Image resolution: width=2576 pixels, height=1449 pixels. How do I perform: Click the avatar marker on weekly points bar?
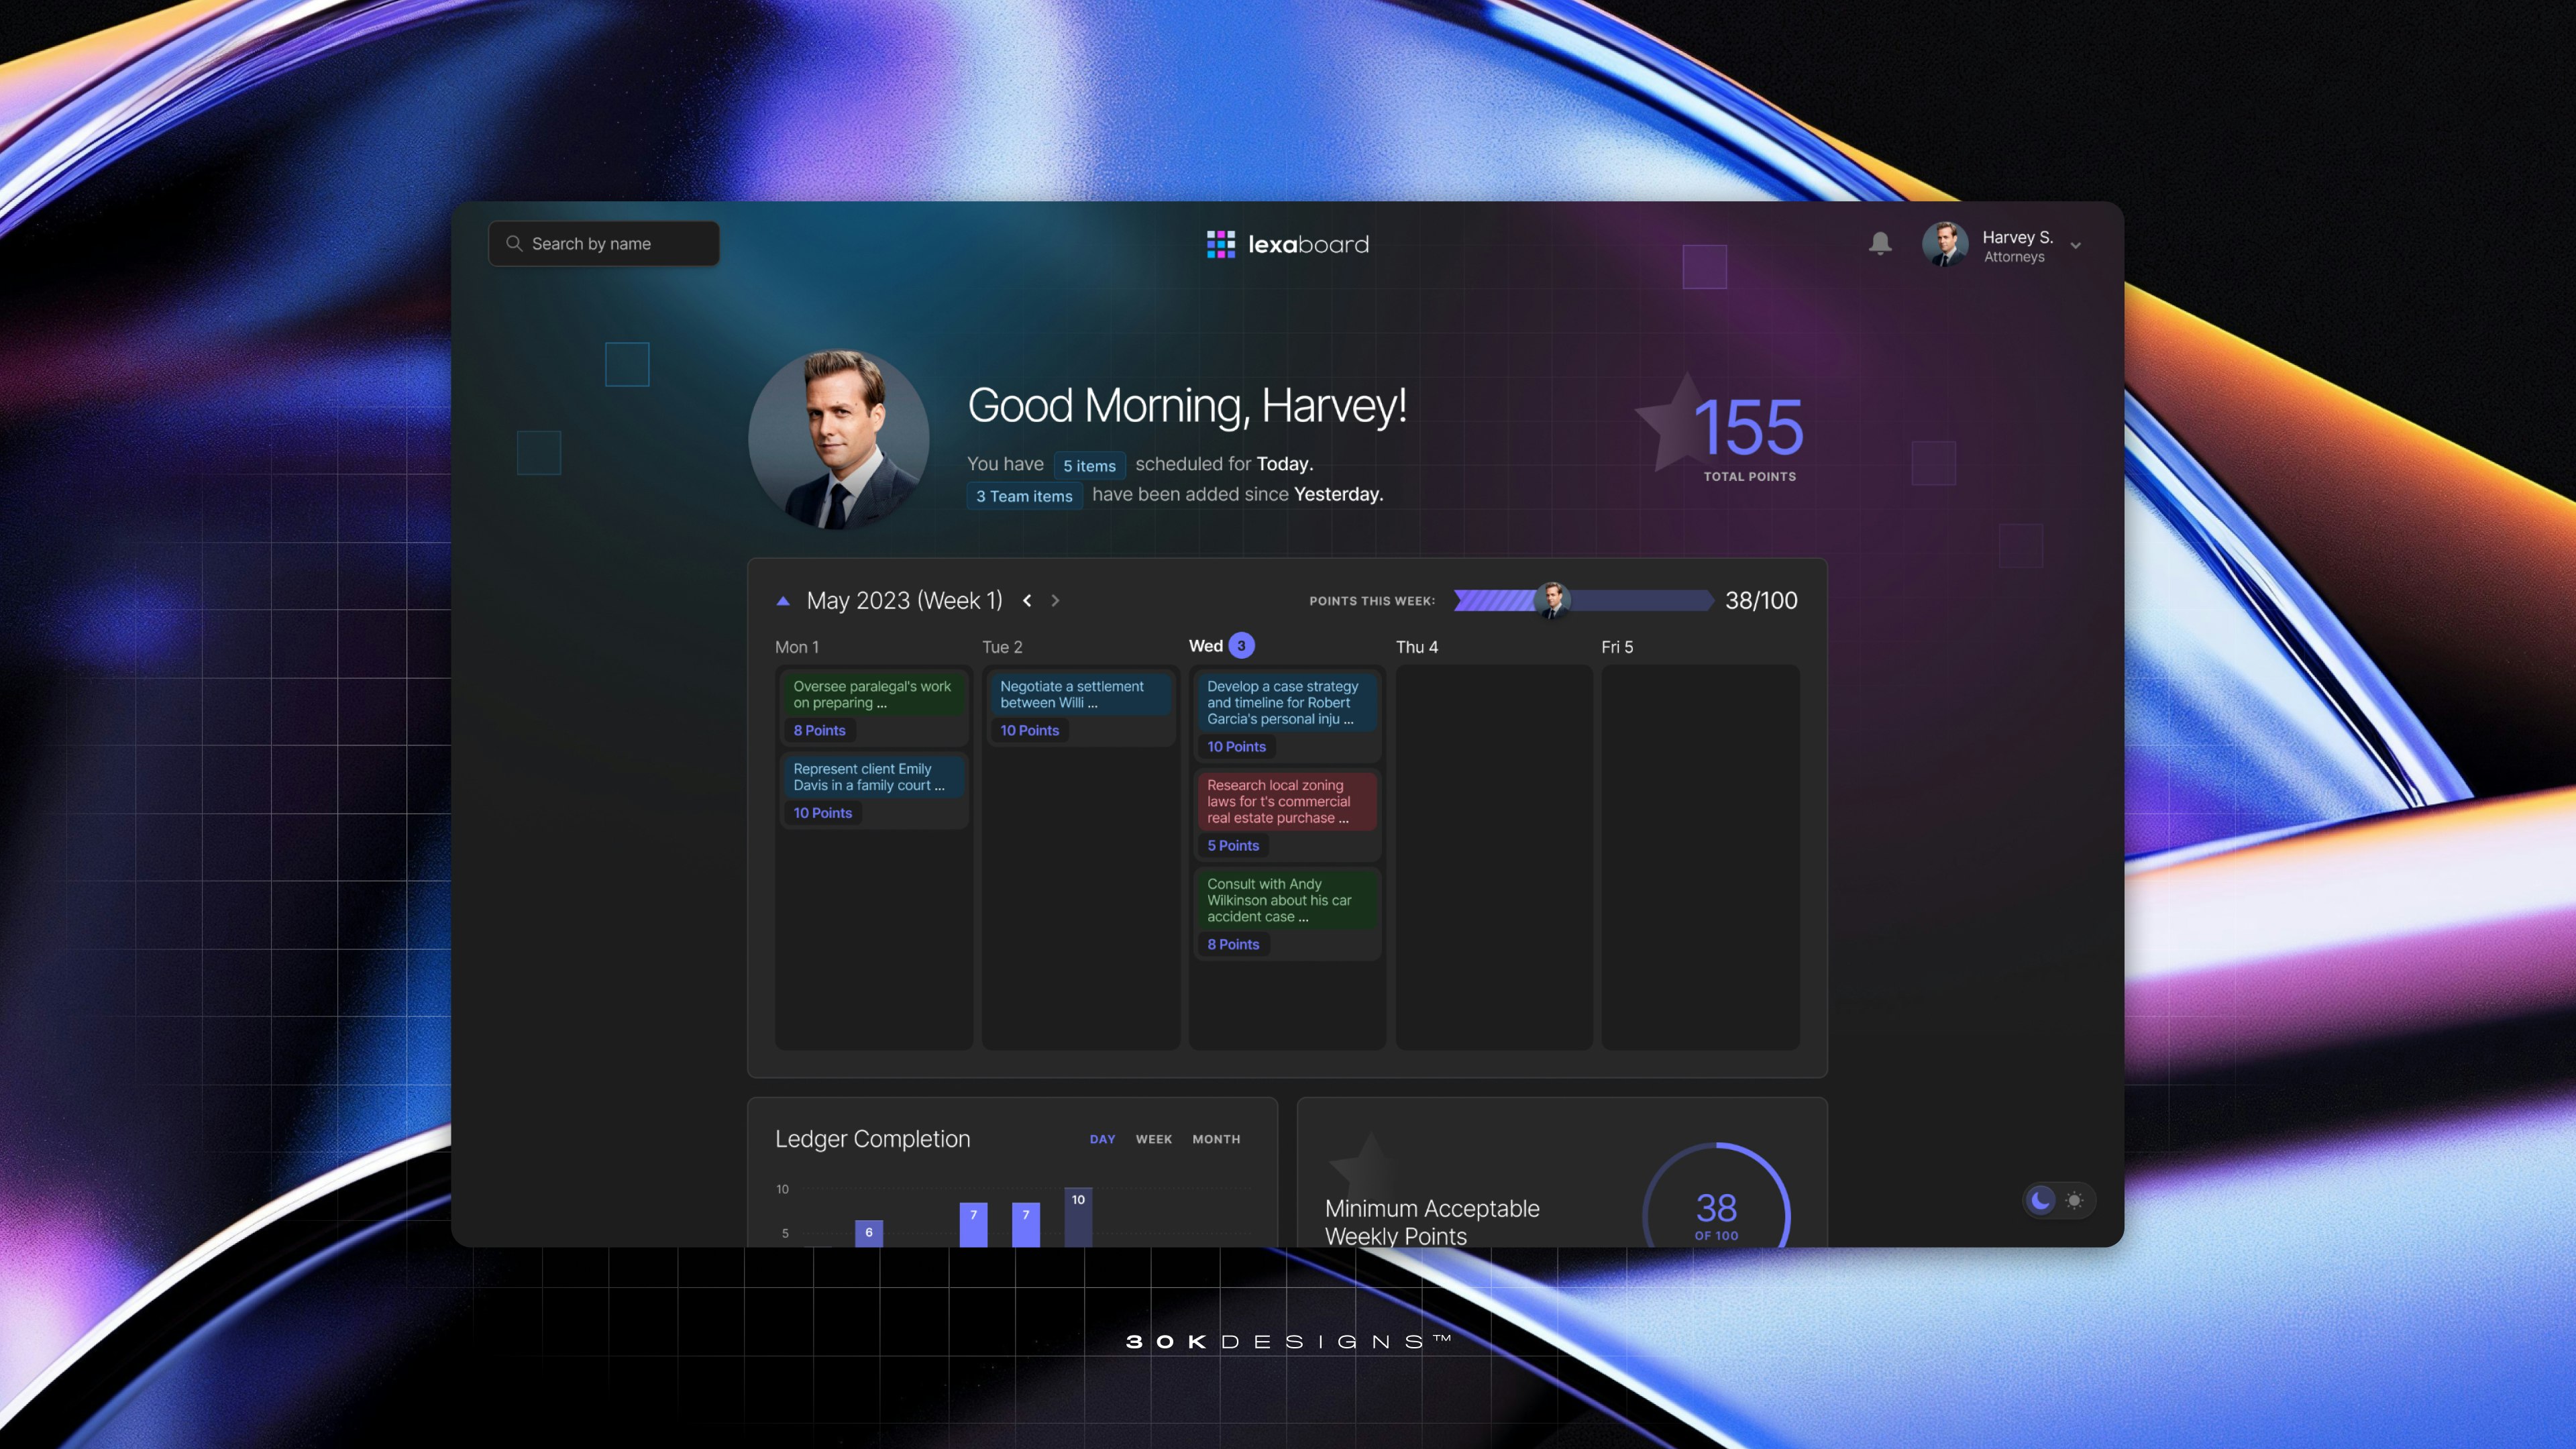[x=1552, y=600]
